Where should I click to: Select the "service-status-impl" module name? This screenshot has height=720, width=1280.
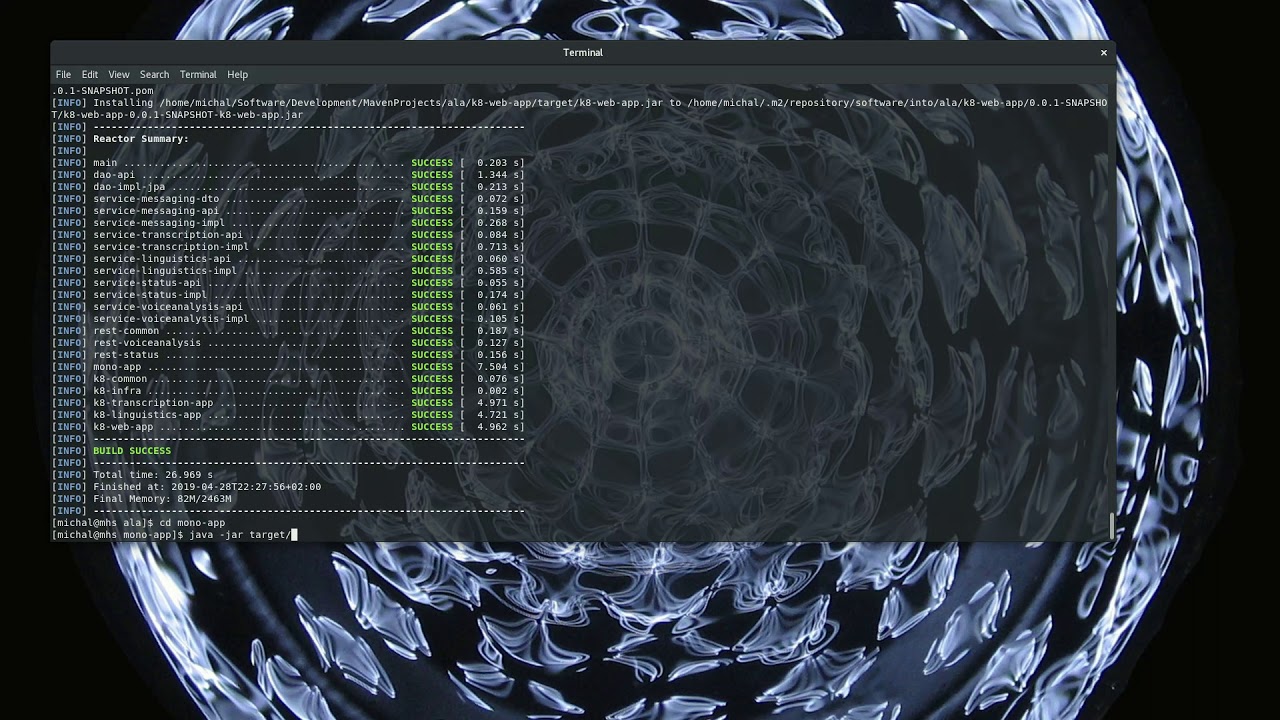[x=150, y=295]
